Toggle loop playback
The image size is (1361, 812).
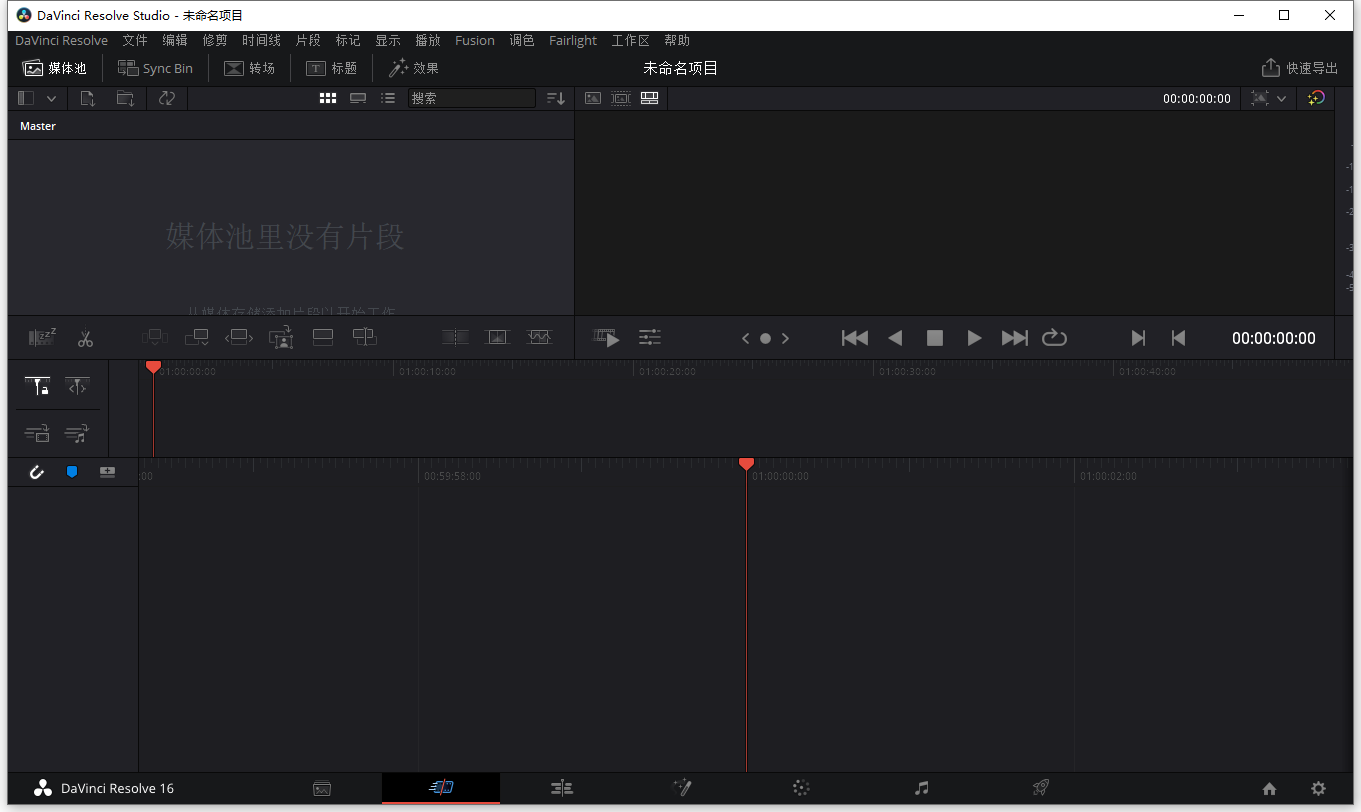point(1055,338)
